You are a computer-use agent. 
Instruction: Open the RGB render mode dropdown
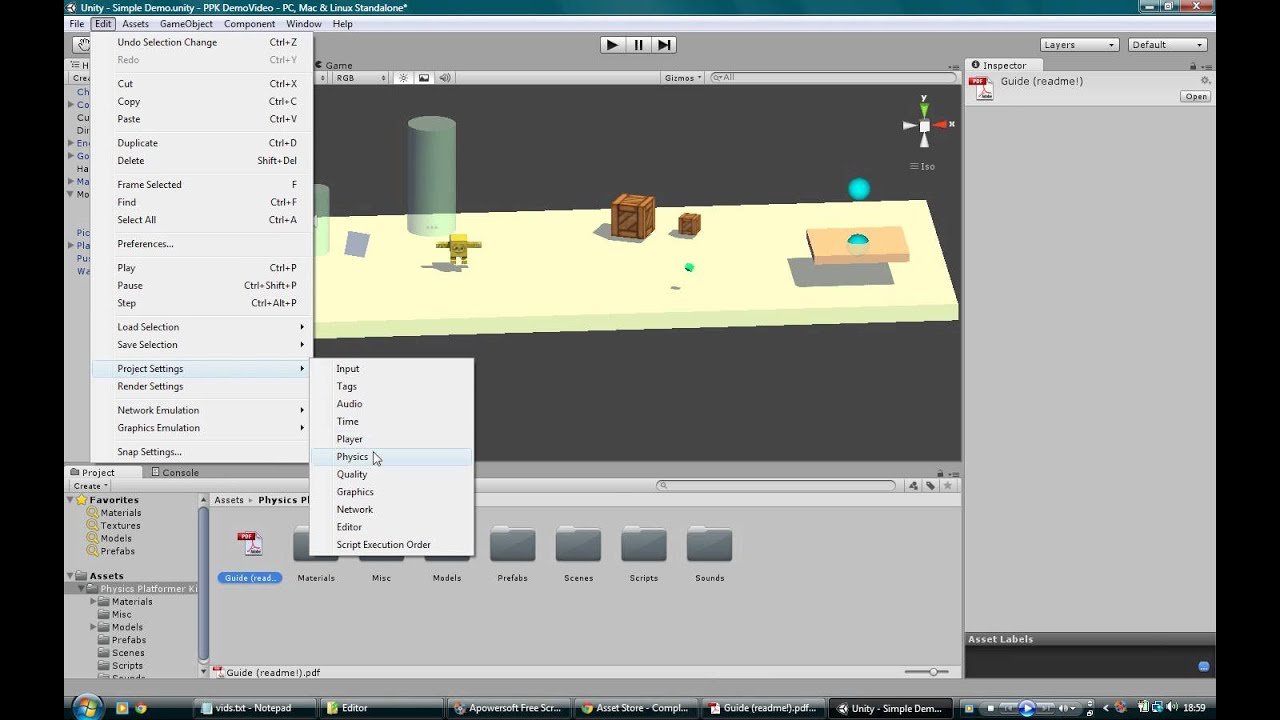[x=360, y=78]
